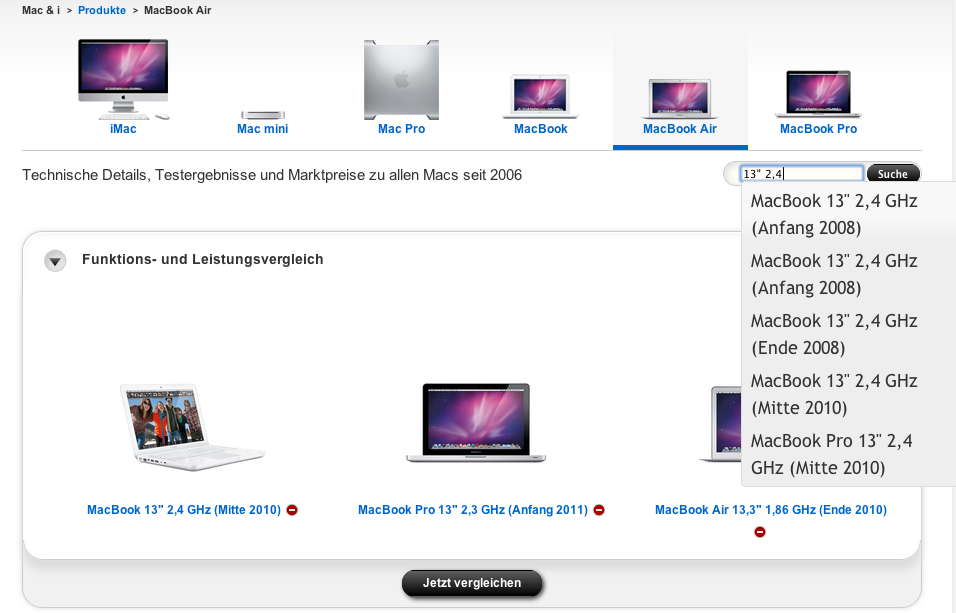Open the MacBook Pro category tab
Screen dimensions: 956x613
point(818,129)
